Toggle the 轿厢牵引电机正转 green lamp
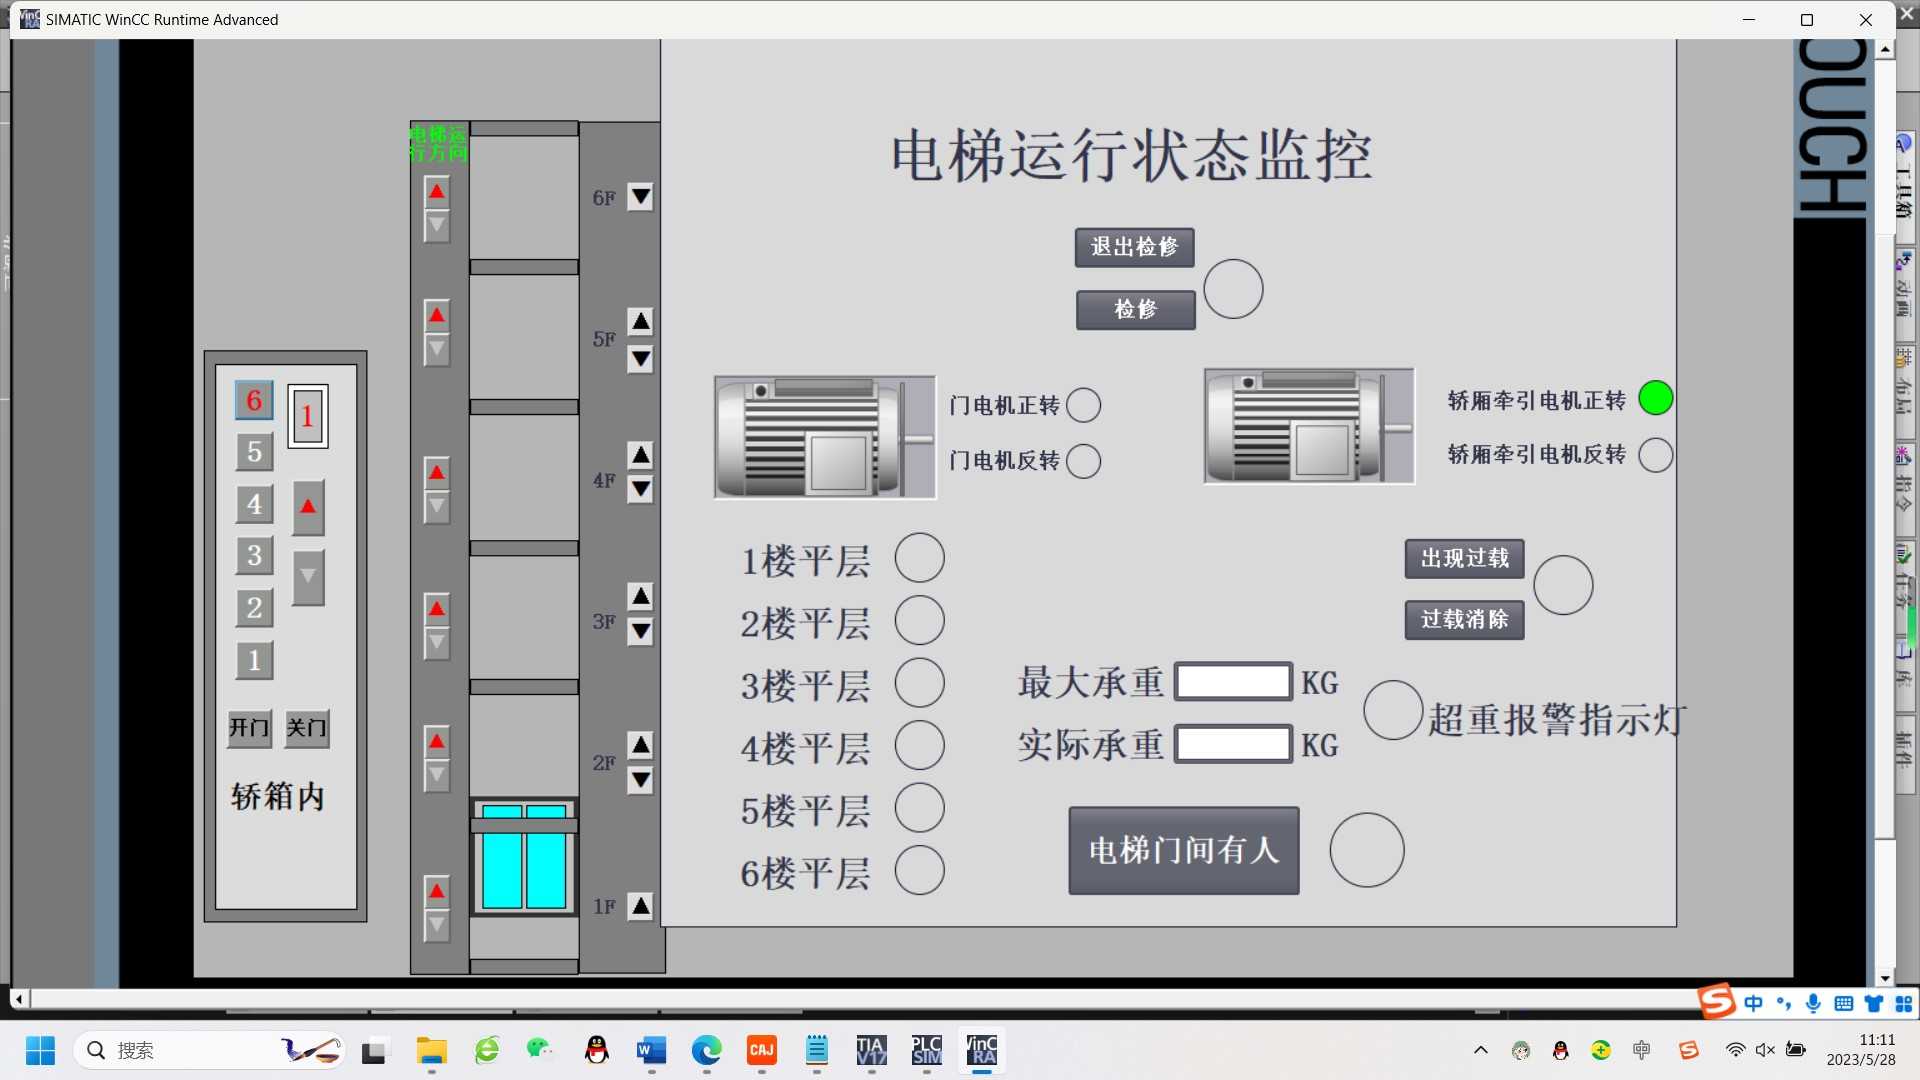 (1656, 397)
